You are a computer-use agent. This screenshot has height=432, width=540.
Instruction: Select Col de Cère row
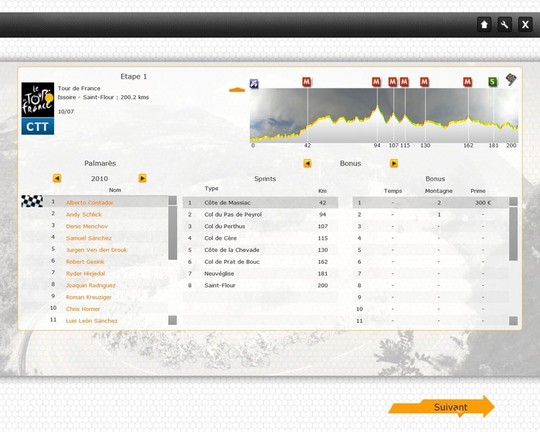260,238
